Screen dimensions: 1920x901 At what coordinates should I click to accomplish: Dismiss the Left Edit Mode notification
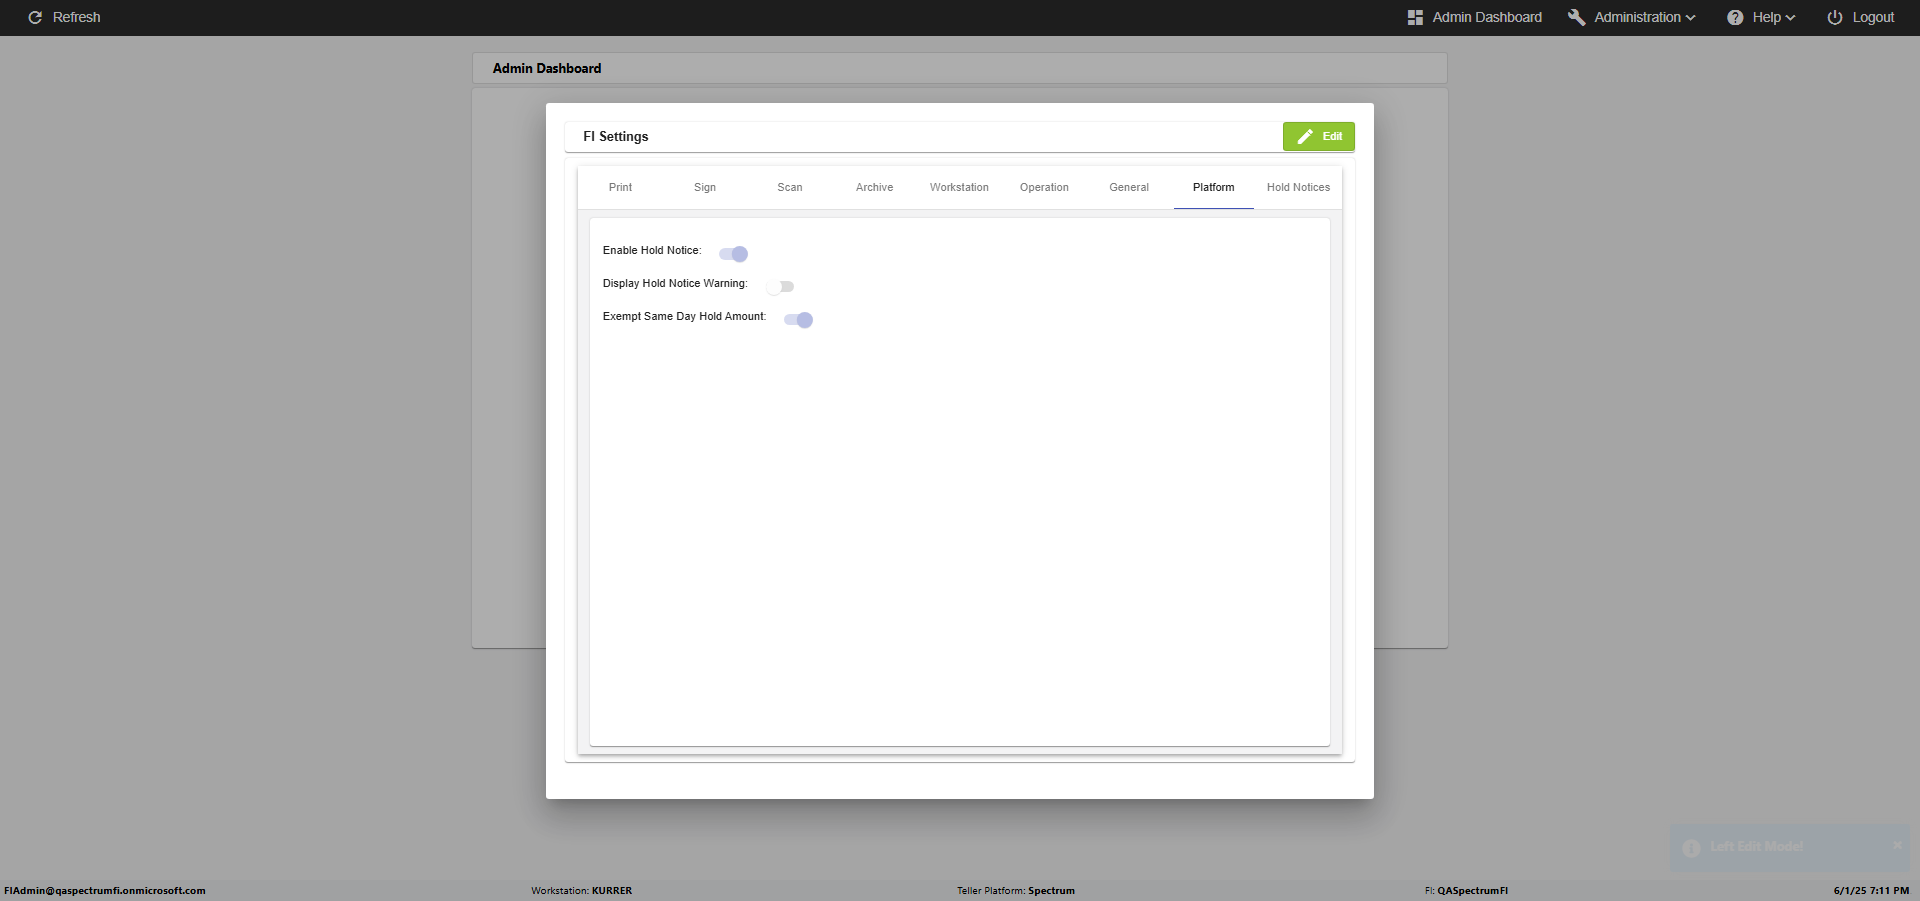pyautogui.click(x=1897, y=845)
